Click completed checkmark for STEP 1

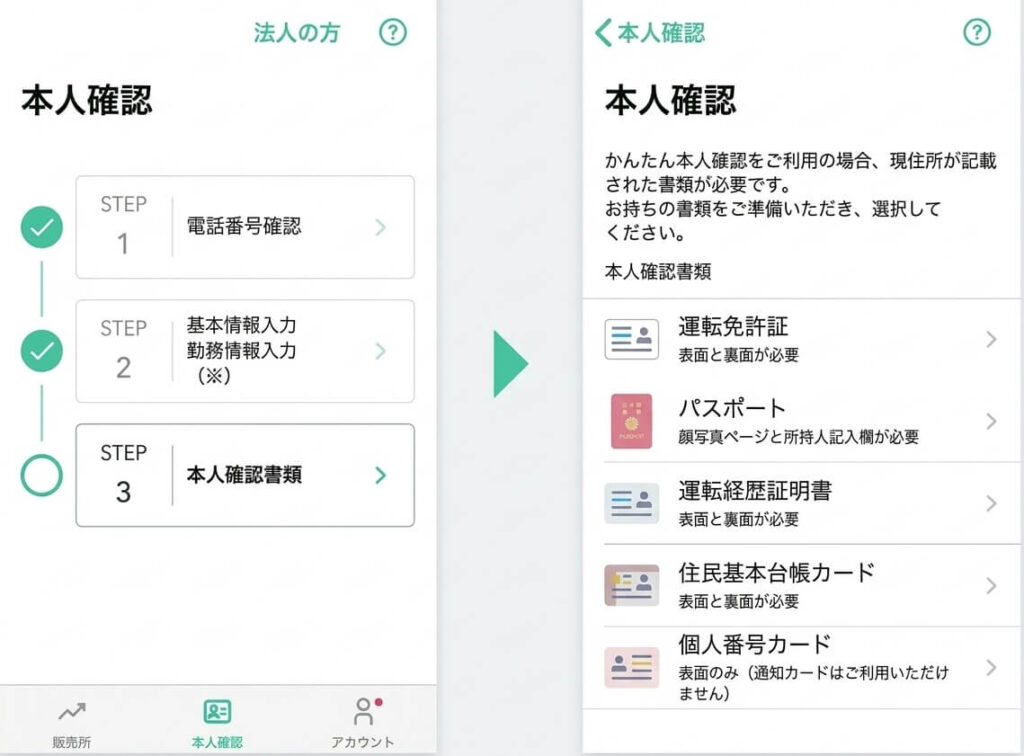tap(42, 227)
